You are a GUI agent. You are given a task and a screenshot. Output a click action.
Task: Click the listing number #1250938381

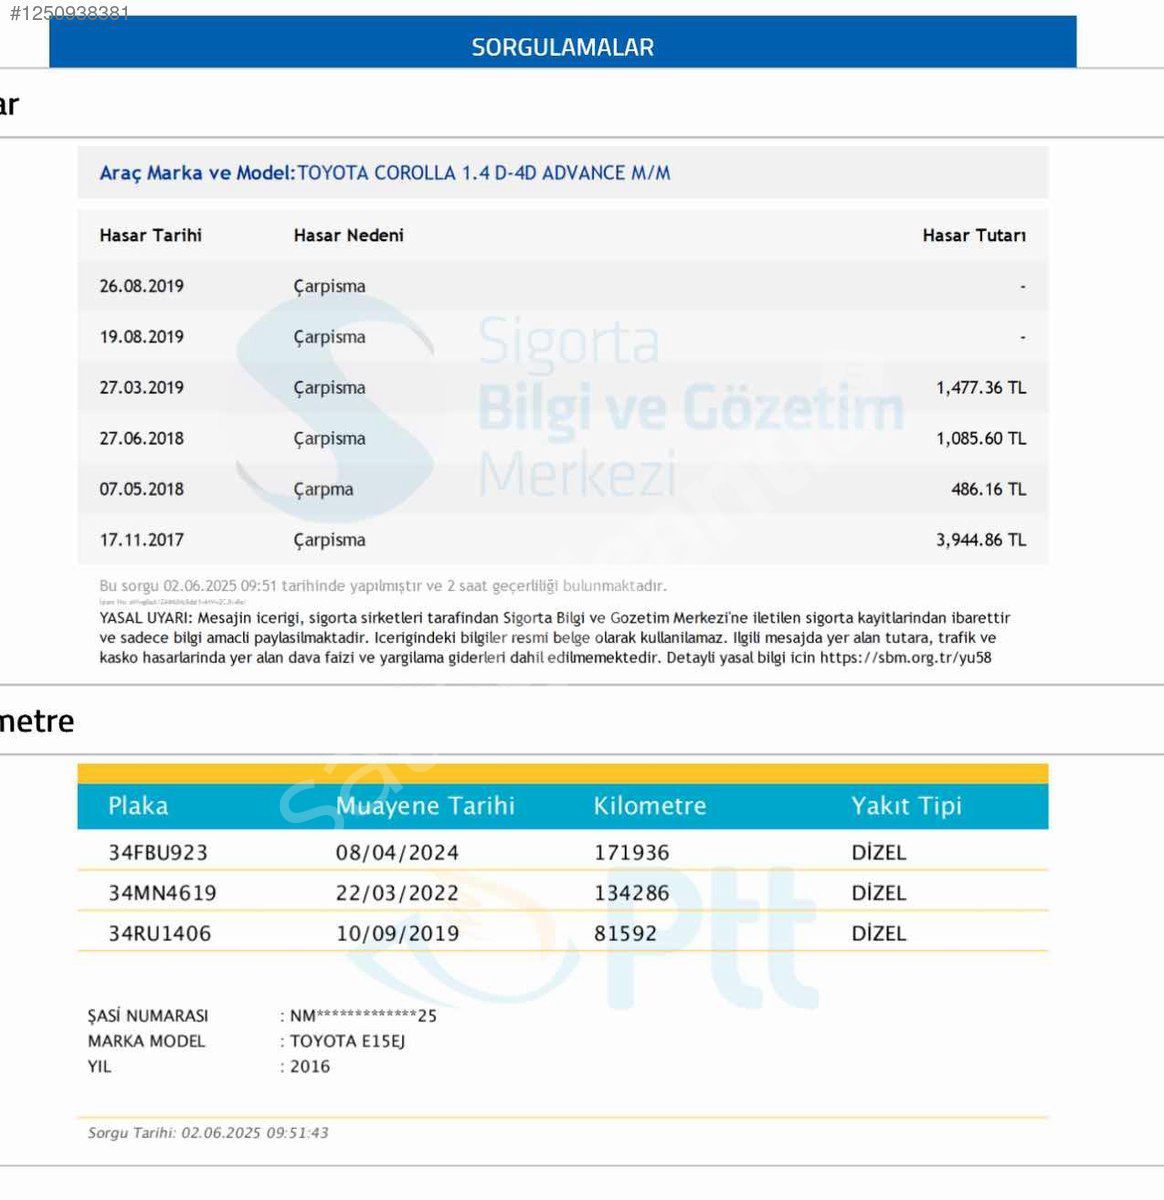point(69,13)
